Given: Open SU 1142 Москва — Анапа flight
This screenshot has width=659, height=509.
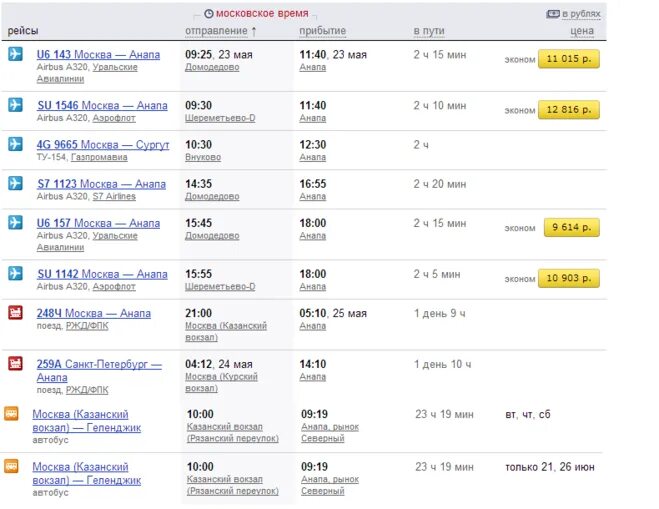Looking at the screenshot, I should 102,274.
